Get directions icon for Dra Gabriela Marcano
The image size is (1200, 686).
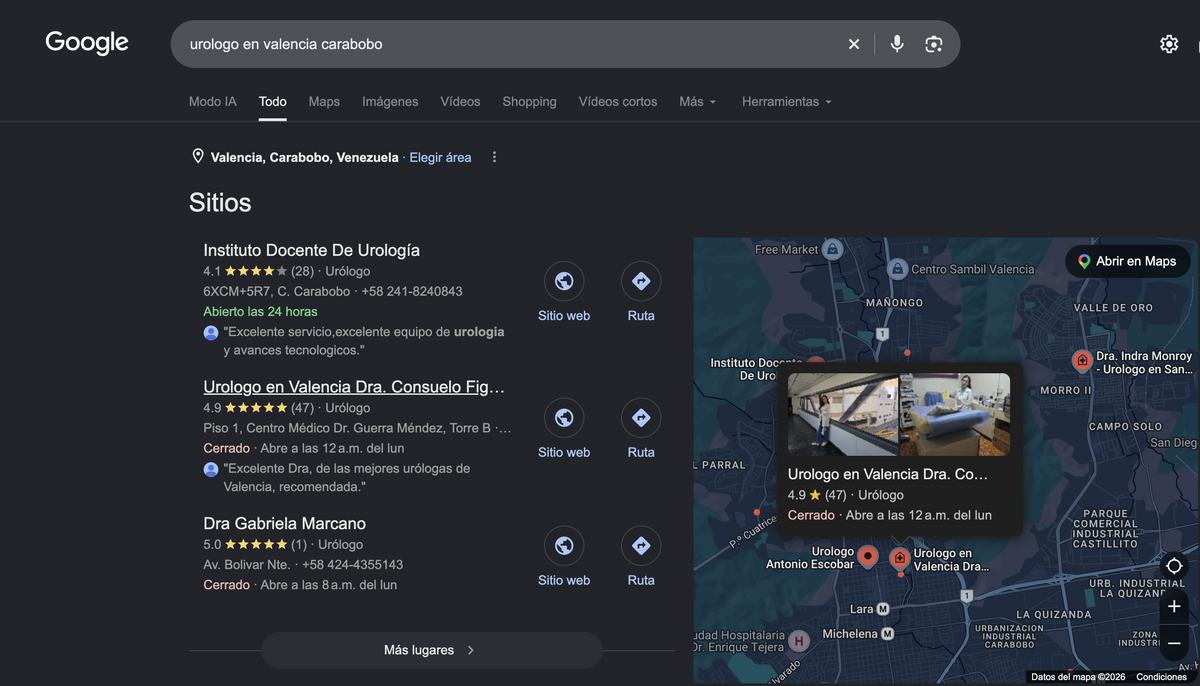point(641,546)
